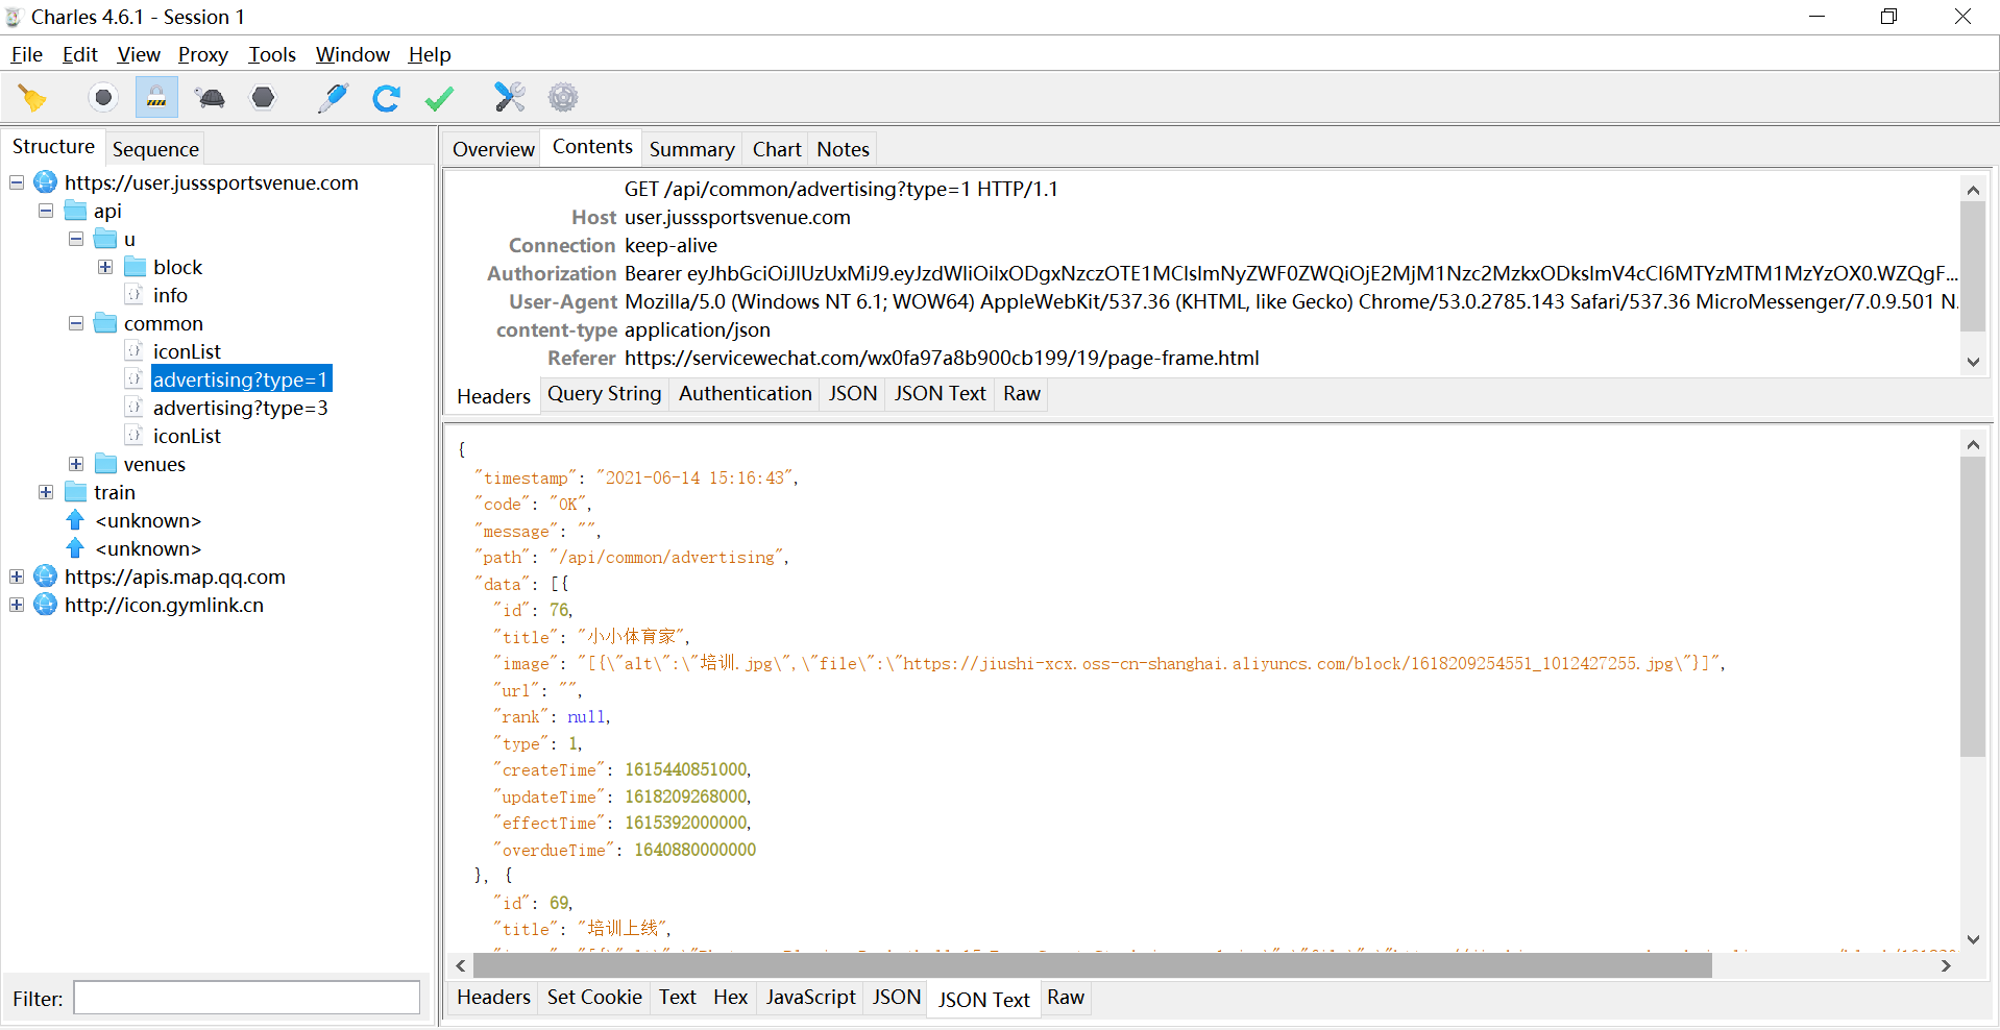This screenshot has height=1030, width=2000.
Task: Select response Set Cookie tab
Action: [x=594, y=997]
